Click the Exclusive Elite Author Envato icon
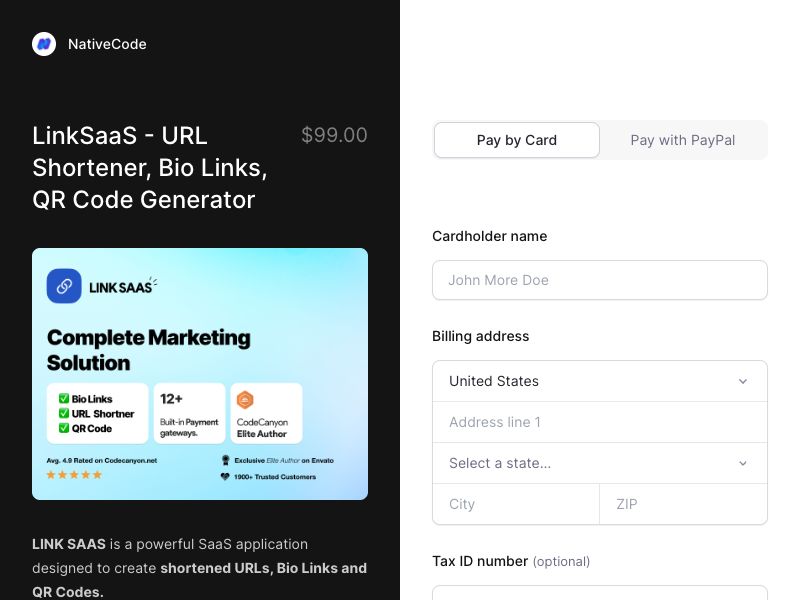The image size is (800, 600). [x=225, y=459]
